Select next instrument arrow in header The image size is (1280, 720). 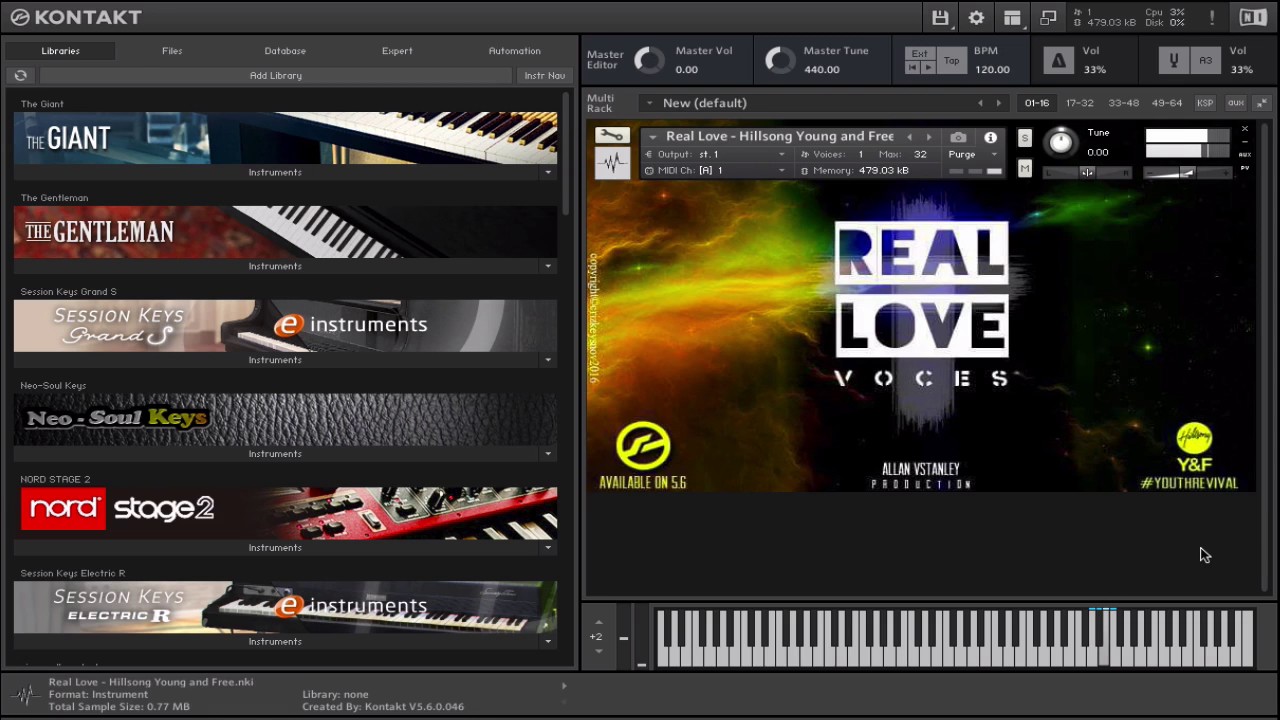click(x=928, y=137)
